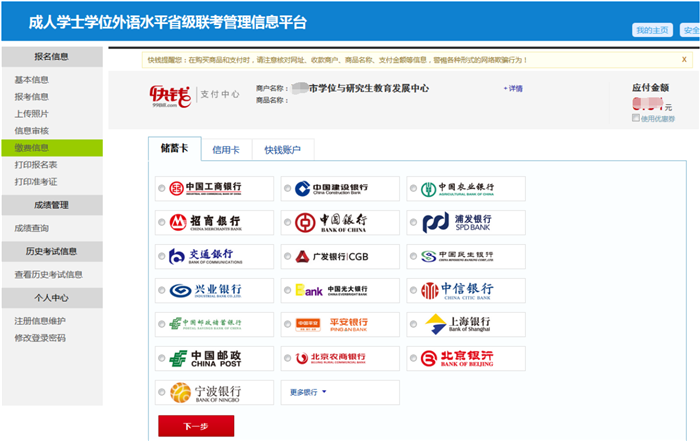The image size is (700, 441).
Task: Click the Ping An Bank logo
Action: point(332,323)
